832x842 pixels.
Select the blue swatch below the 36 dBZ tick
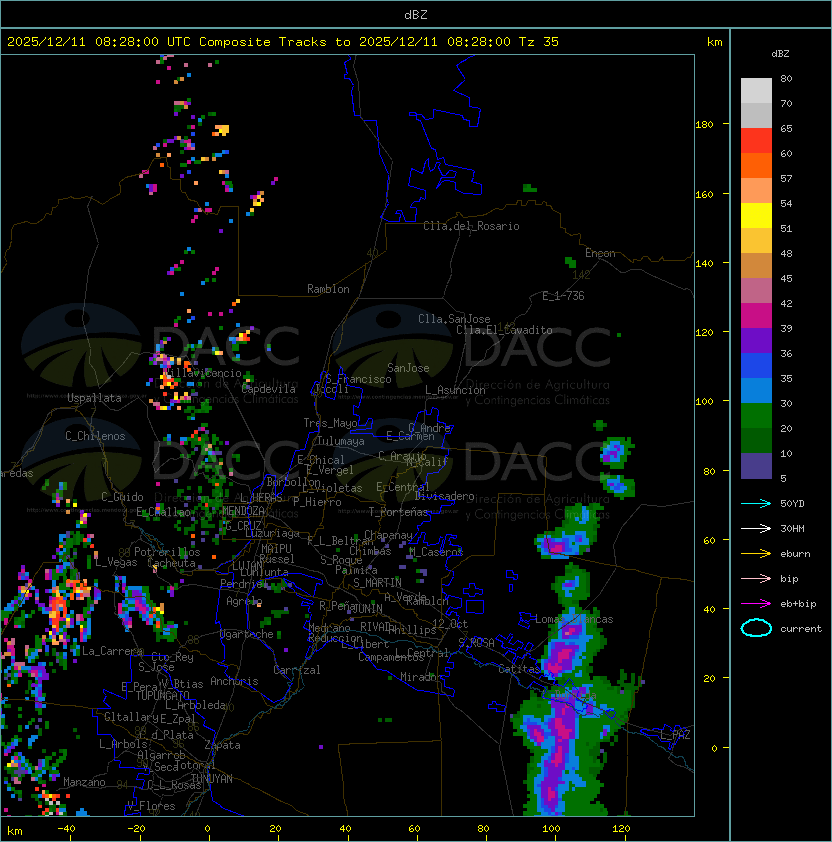pos(756,366)
